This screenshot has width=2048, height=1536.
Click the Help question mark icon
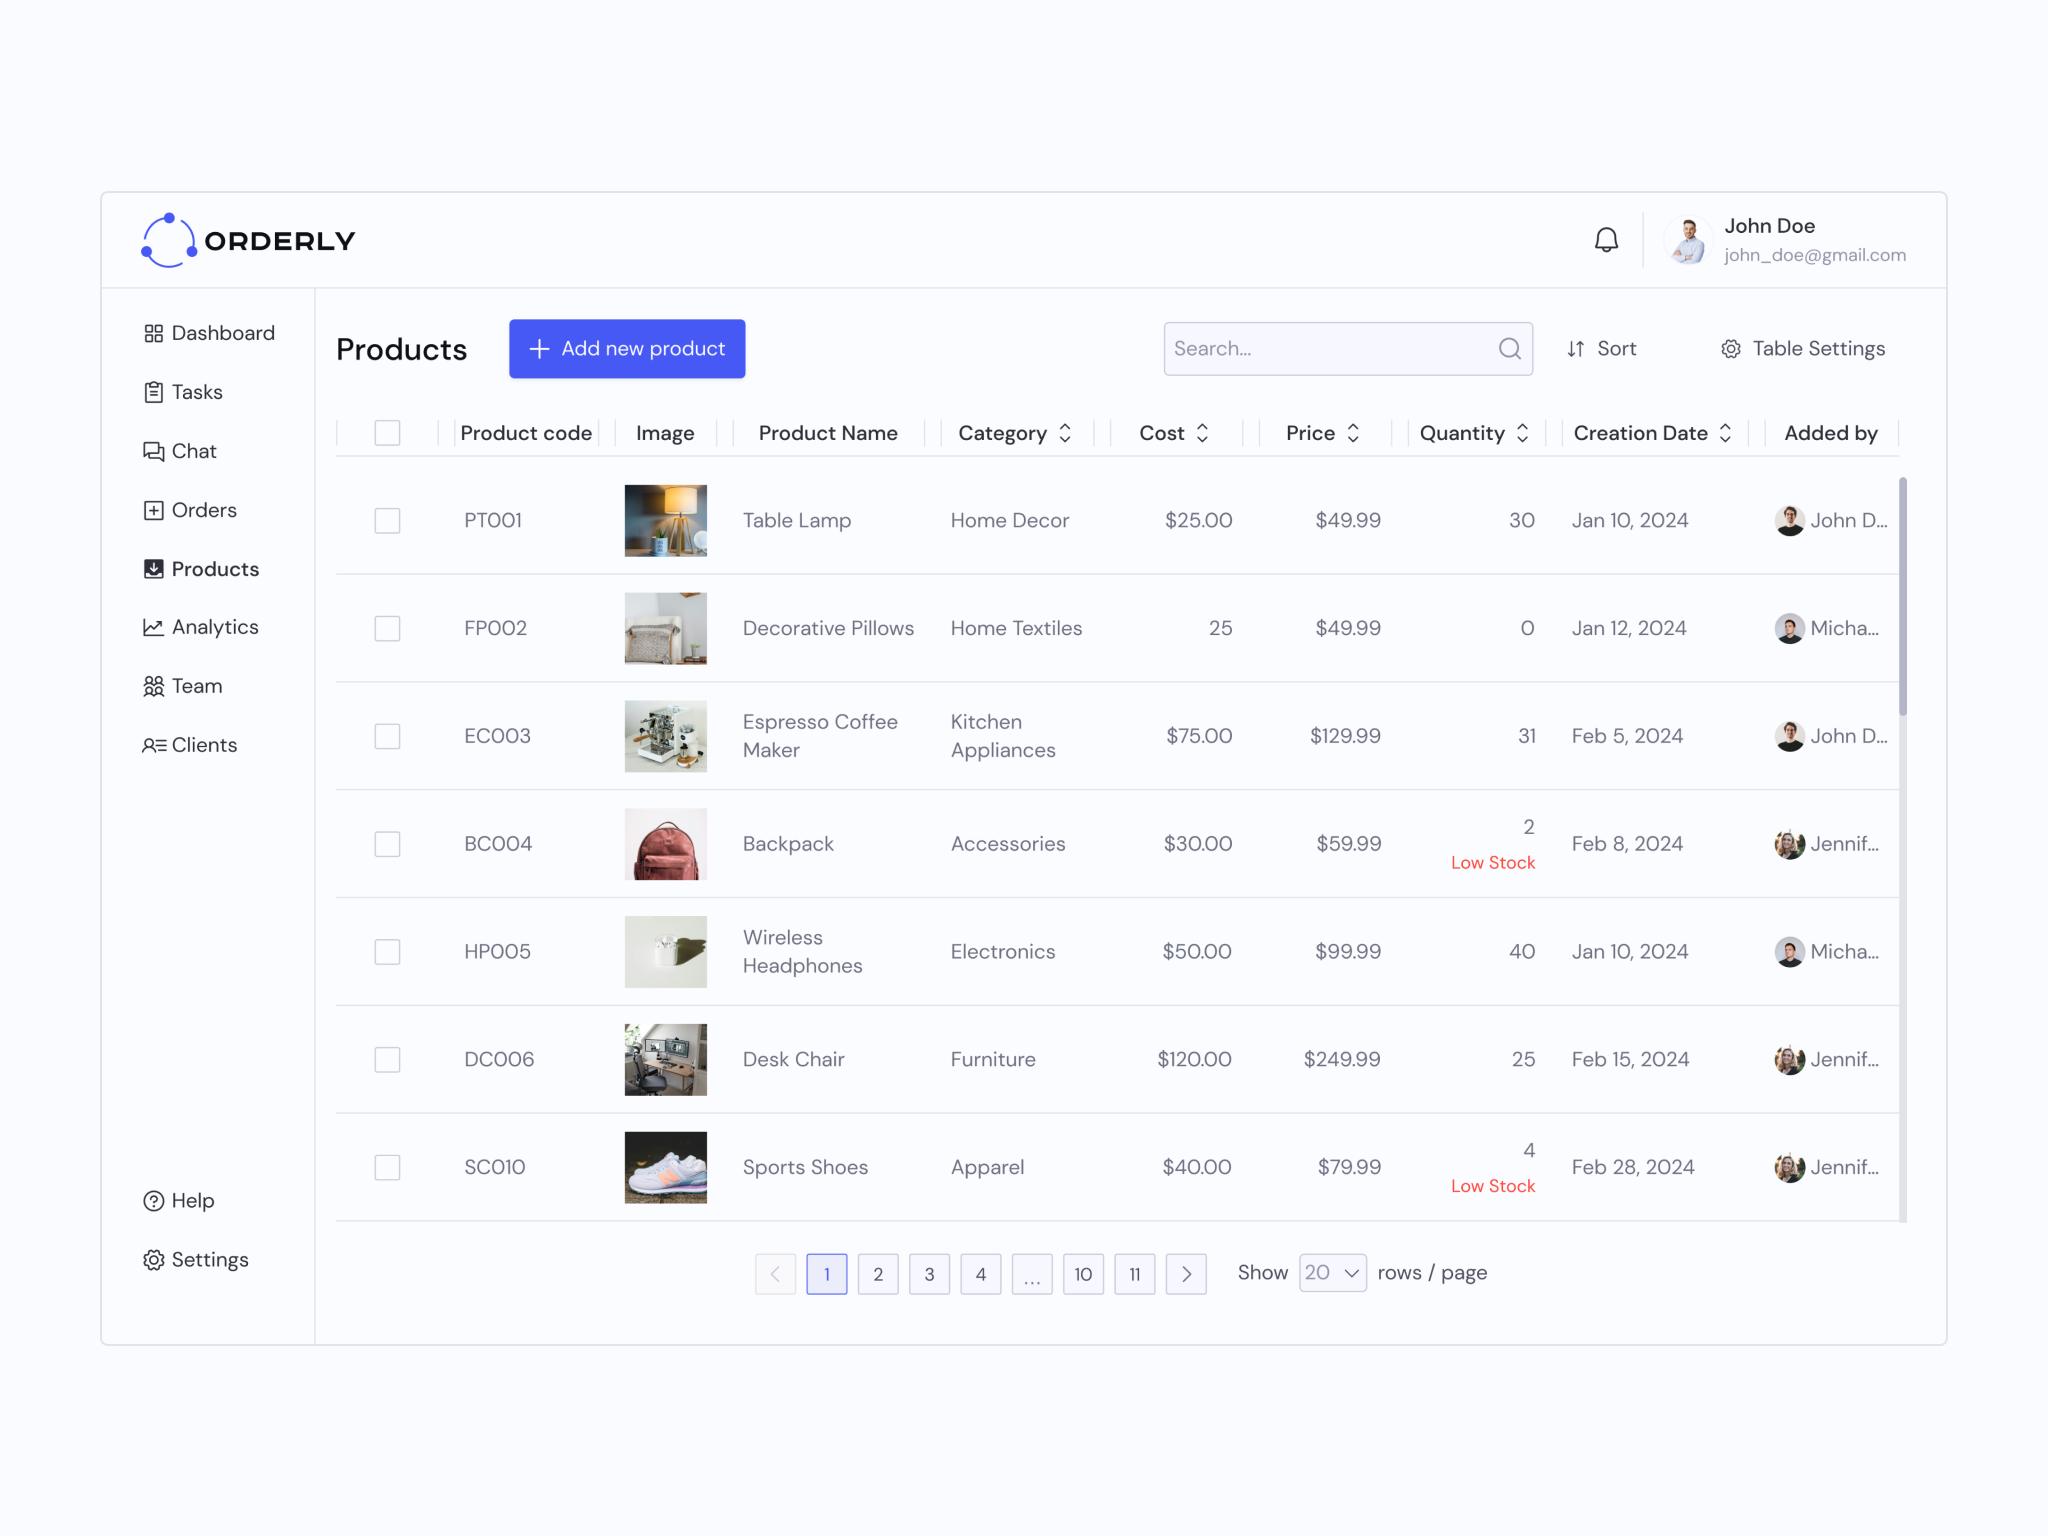[x=153, y=1201]
